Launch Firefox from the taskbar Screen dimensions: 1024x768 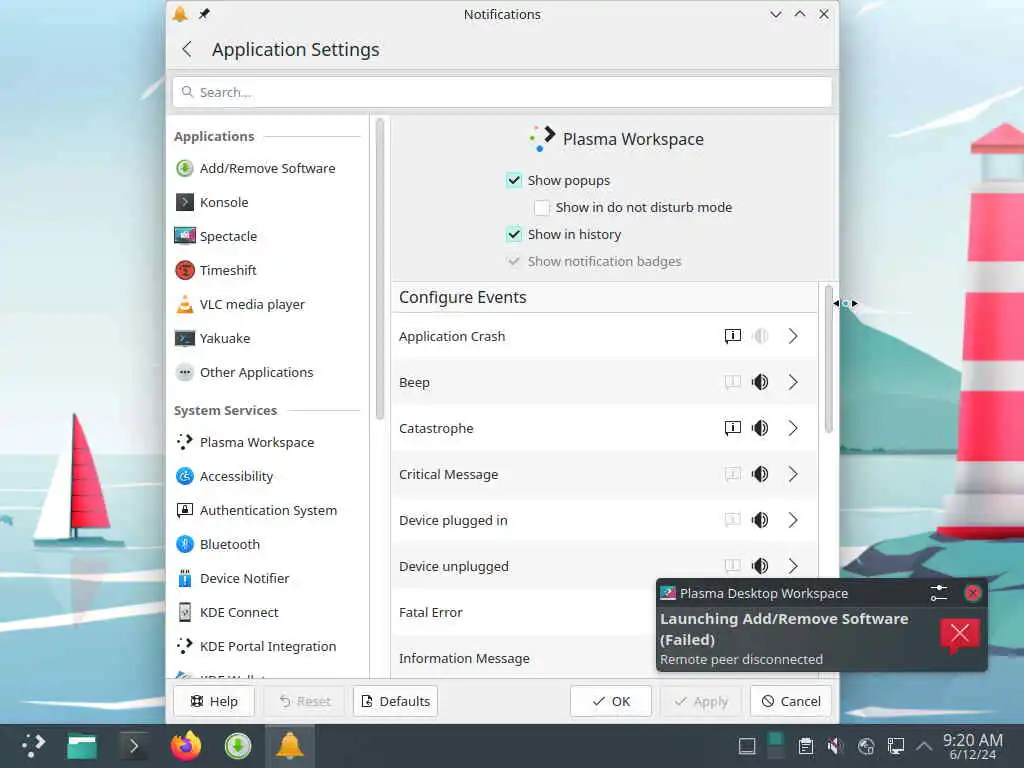pos(185,746)
